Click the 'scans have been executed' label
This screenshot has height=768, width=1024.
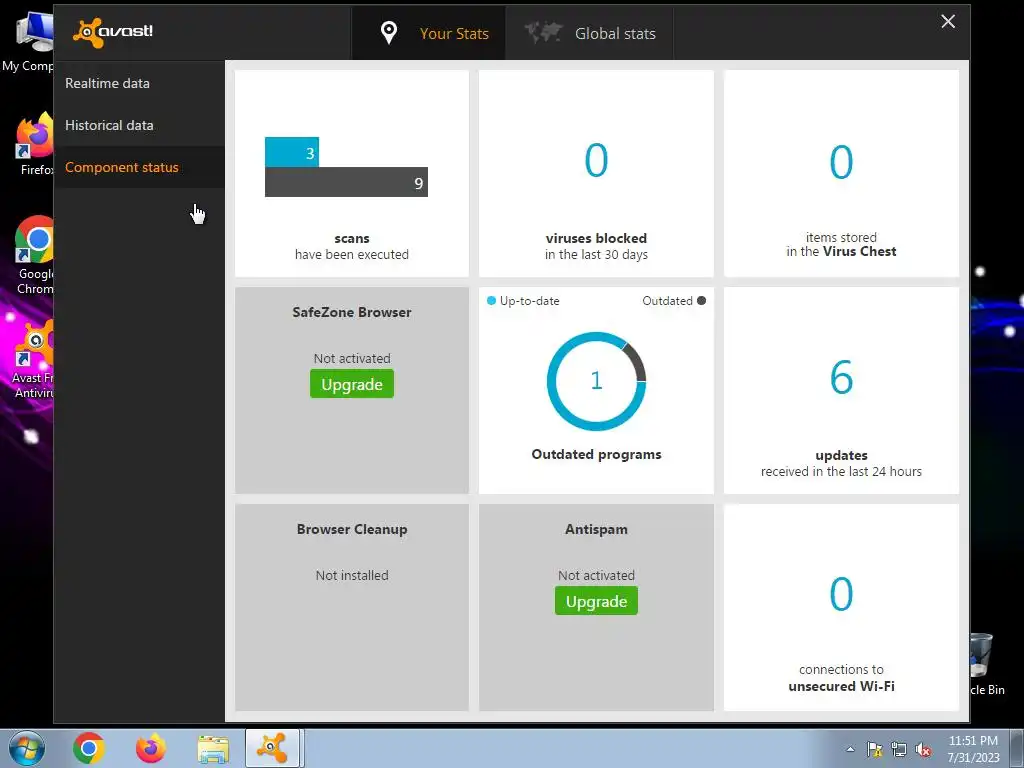click(351, 247)
